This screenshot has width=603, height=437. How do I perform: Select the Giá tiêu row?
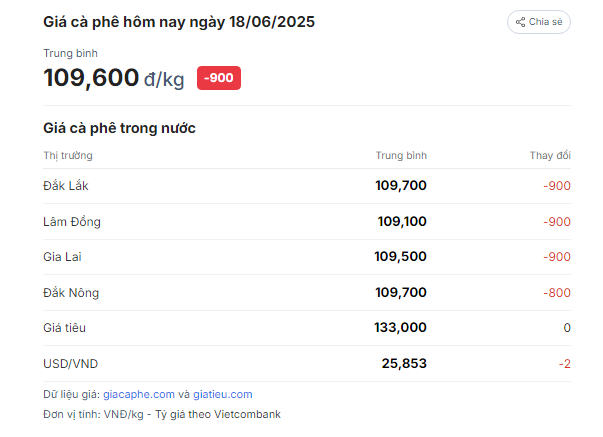point(307,328)
